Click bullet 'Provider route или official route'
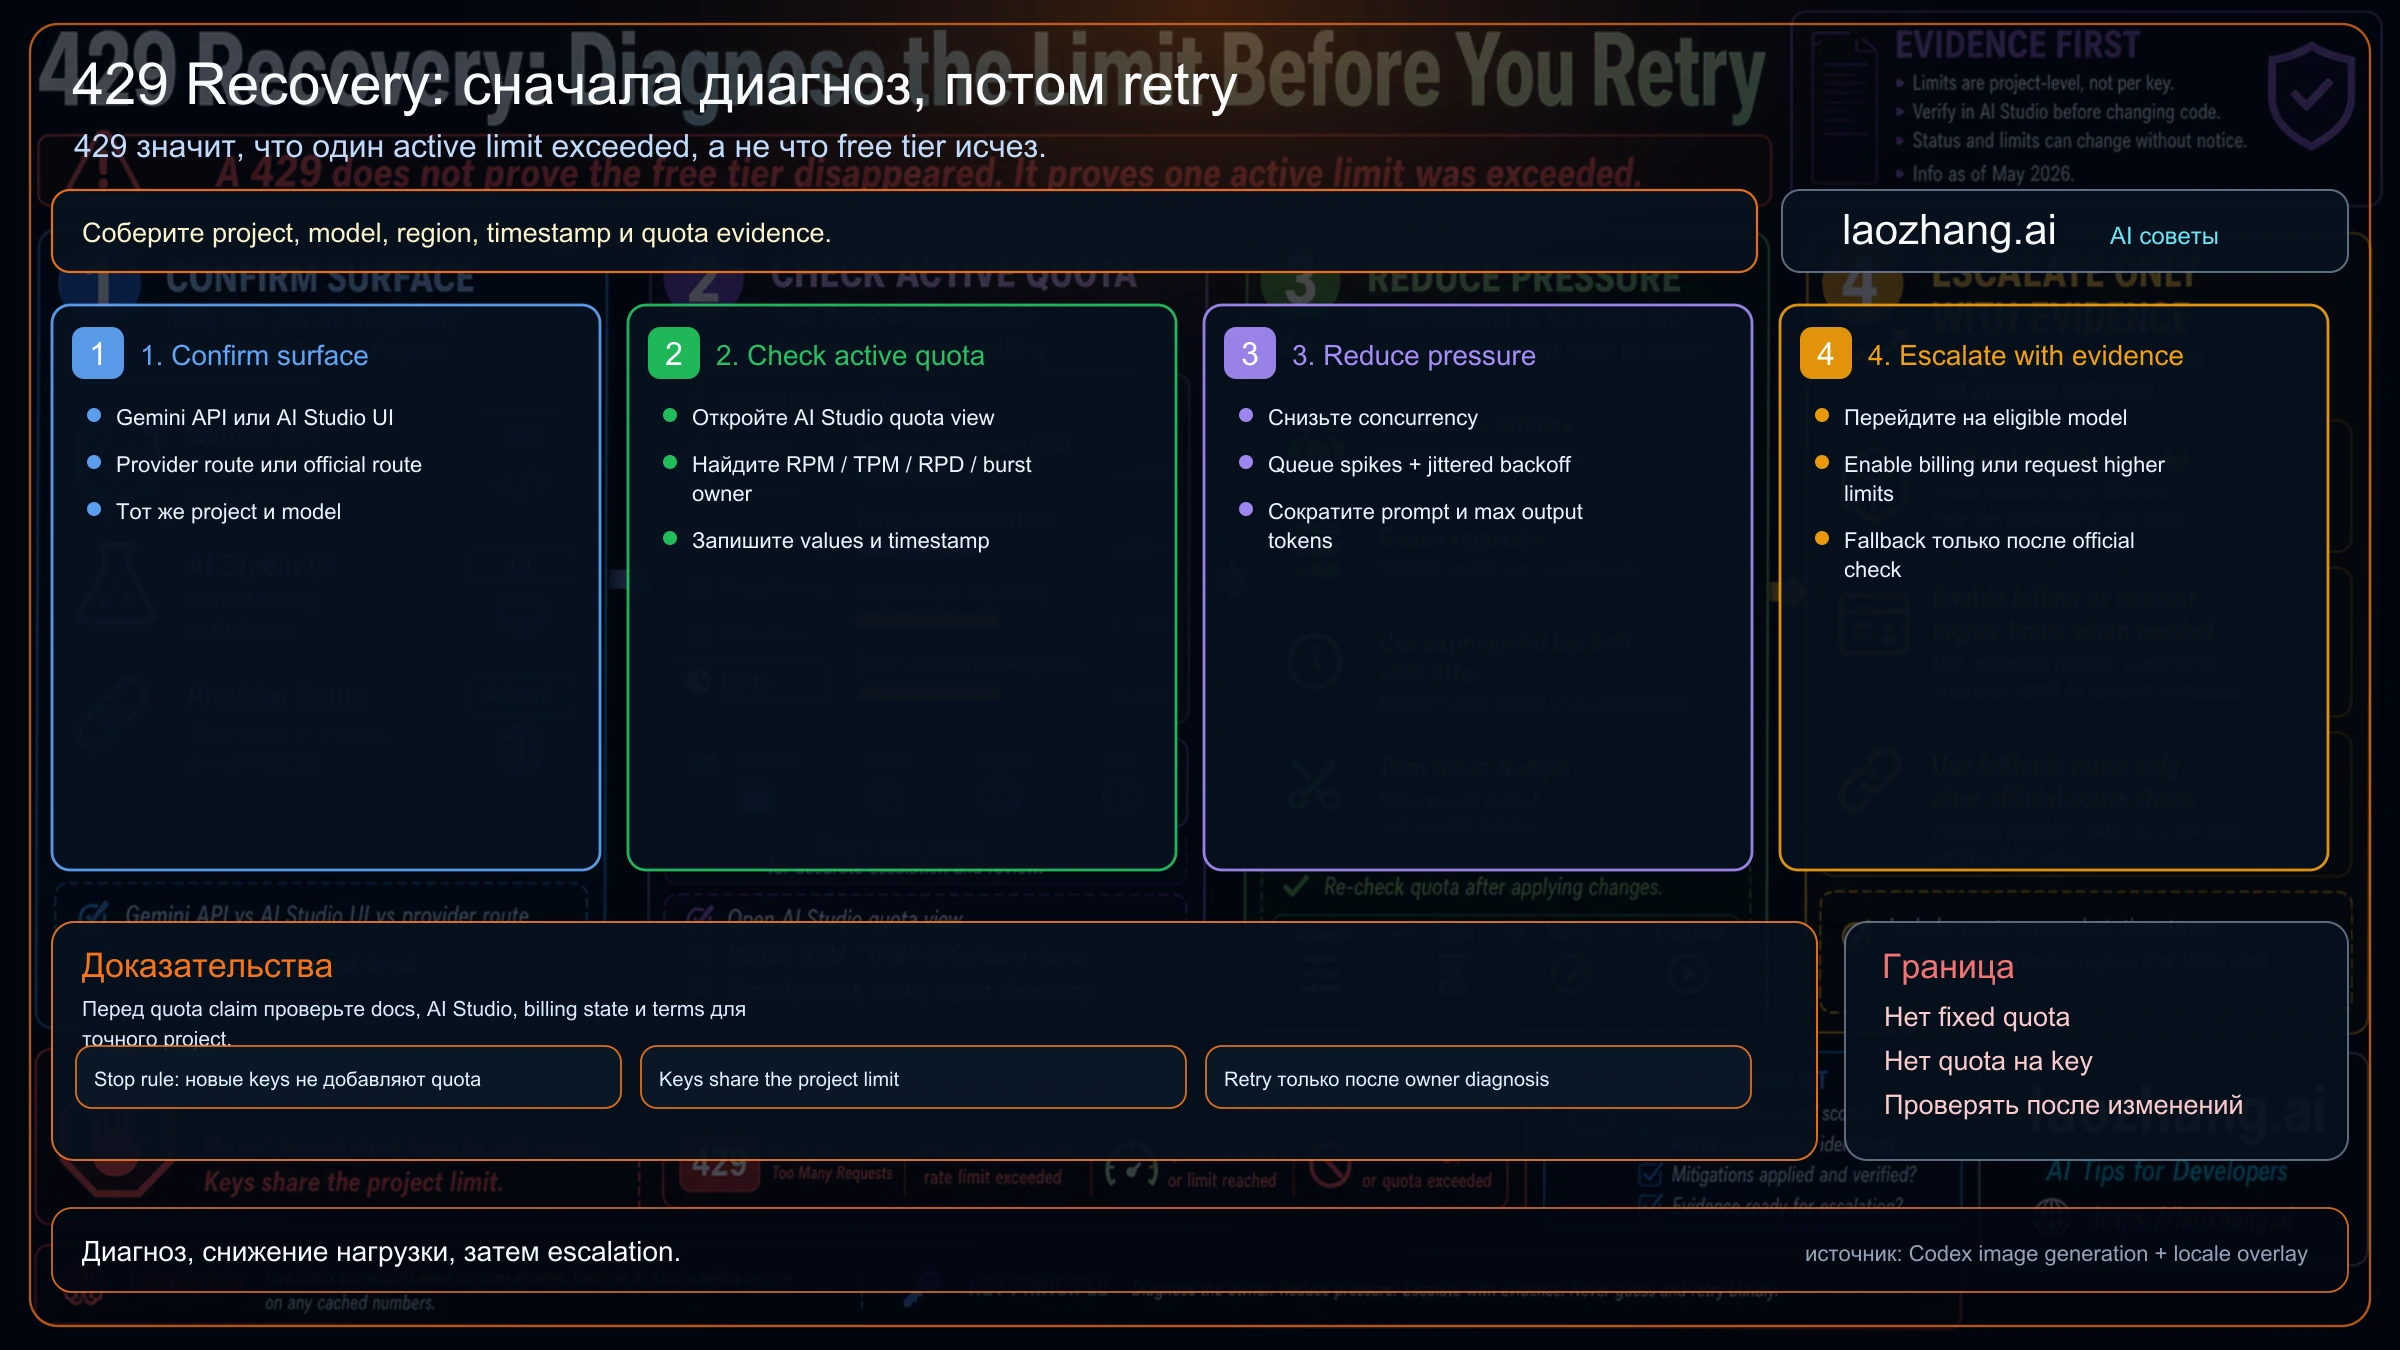This screenshot has width=2400, height=1350. coord(269,465)
